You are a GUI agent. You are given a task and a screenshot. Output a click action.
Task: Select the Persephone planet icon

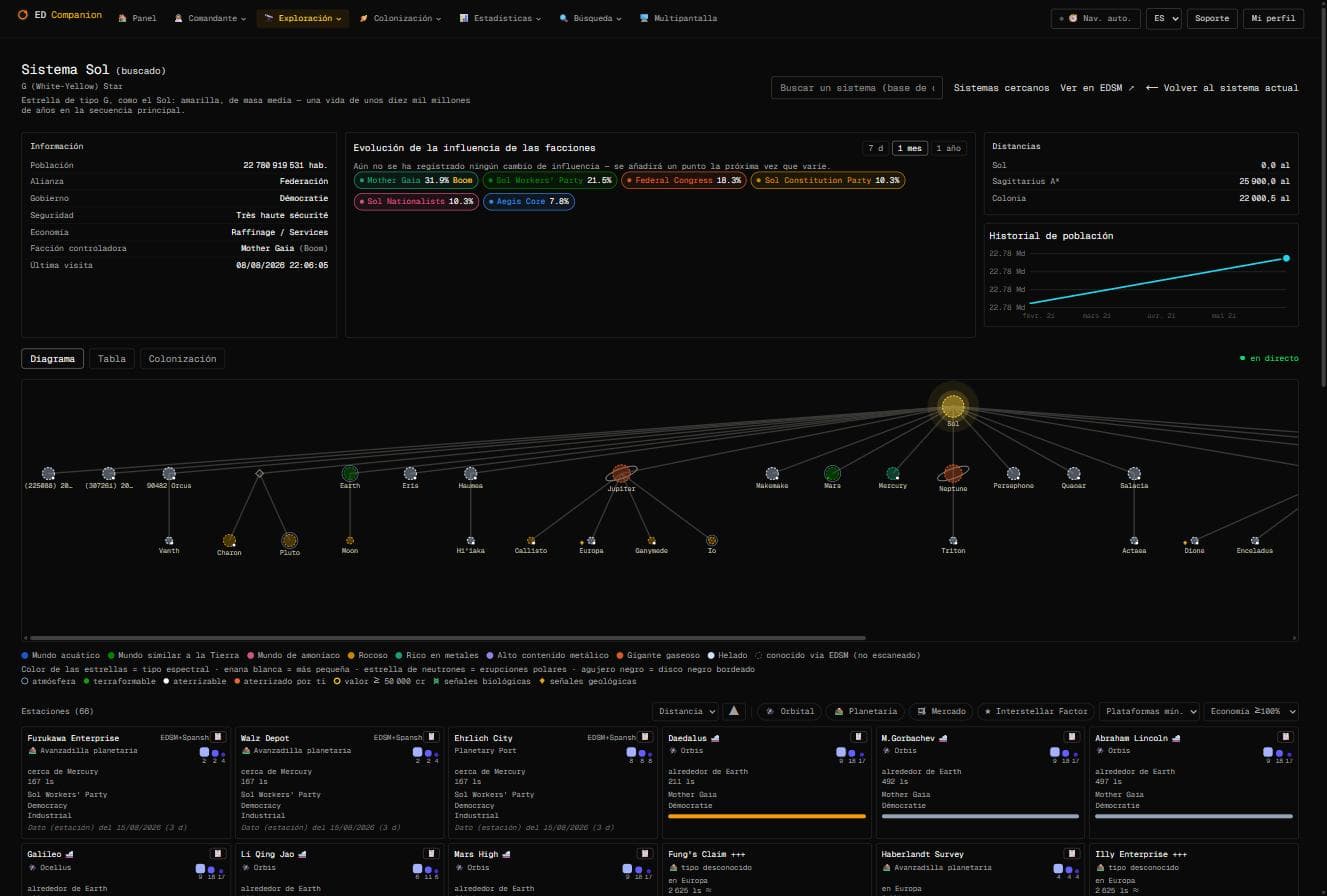1013,473
